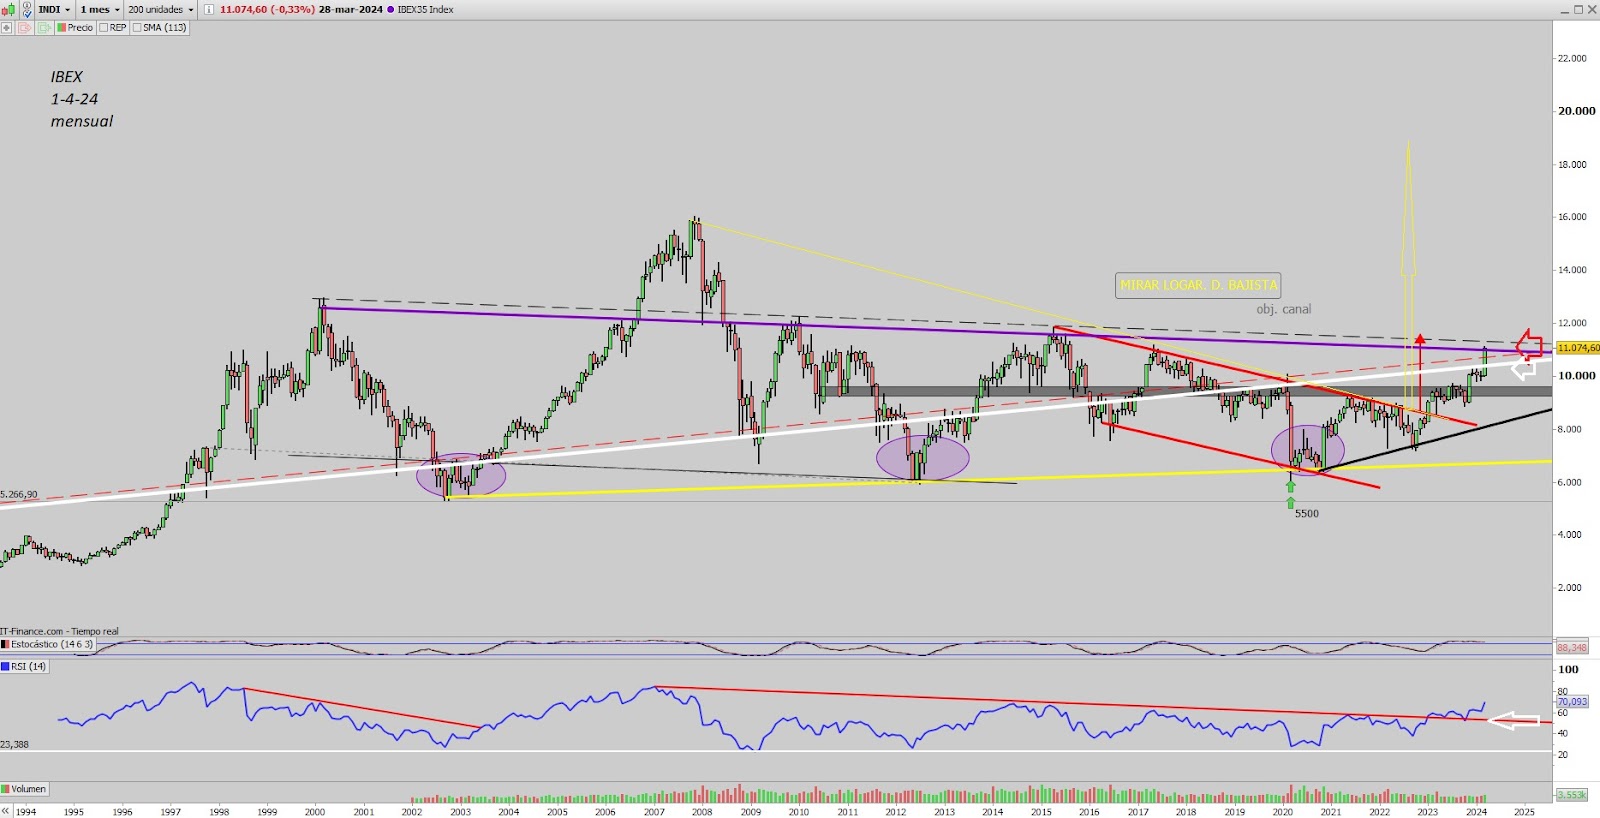This screenshot has height=818, width=1600.
Task: Select the 'MIRAR LOGAR. D. BAJISTA' note box
Action: click(x=1198, y=285)
